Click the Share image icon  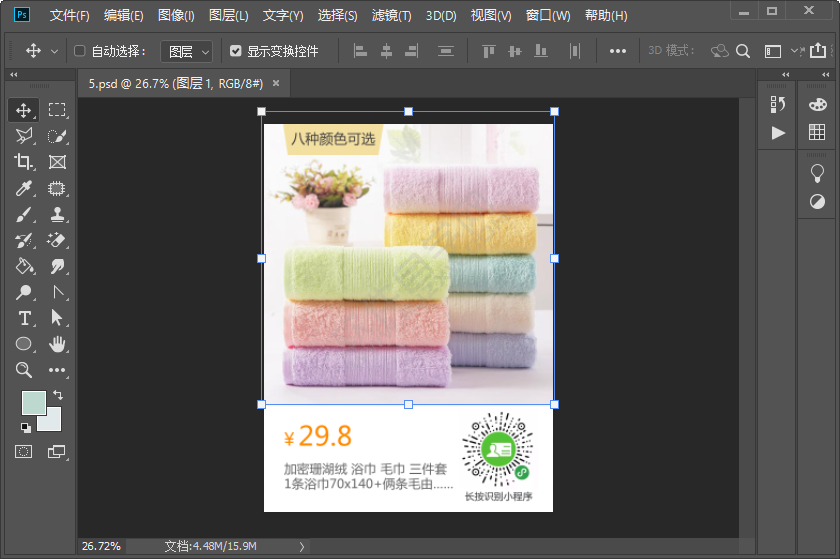(818, 50)
